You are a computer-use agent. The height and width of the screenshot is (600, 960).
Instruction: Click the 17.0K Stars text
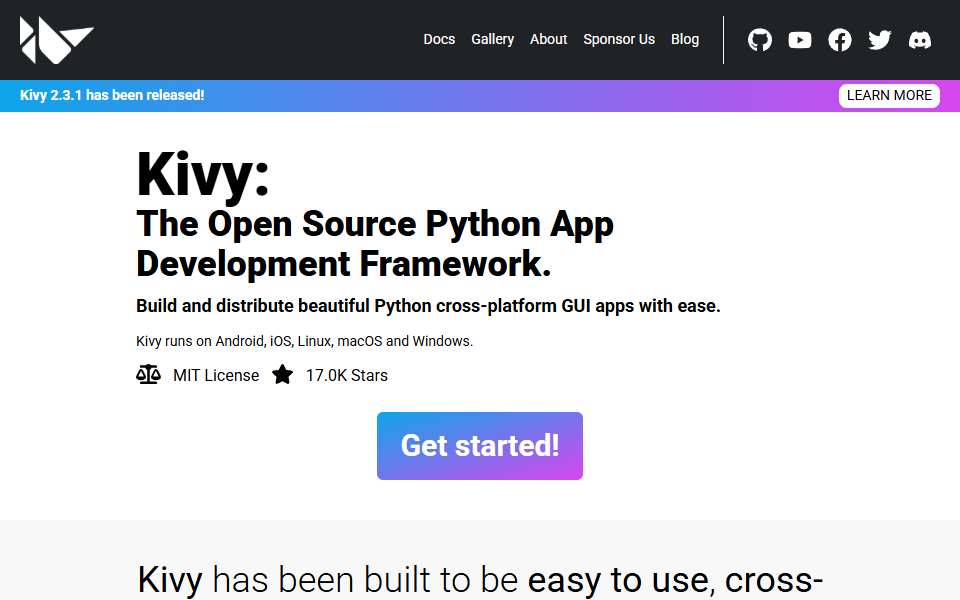point(347,375)
